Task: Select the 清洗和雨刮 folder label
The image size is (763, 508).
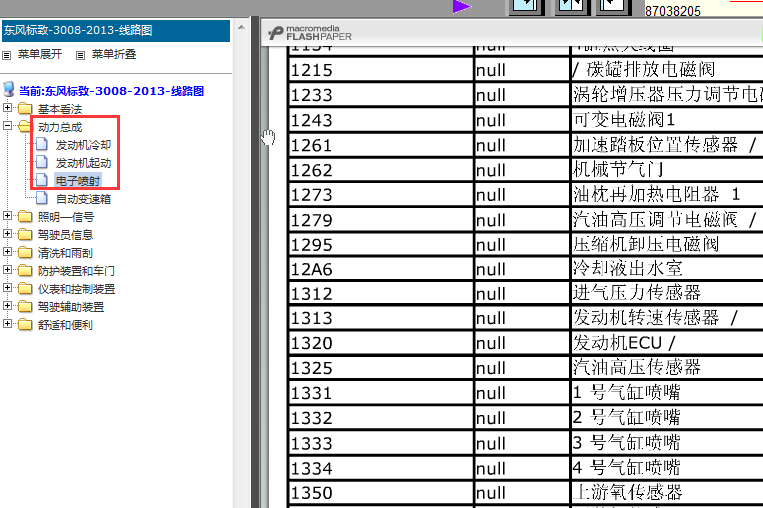Action: 65,253
